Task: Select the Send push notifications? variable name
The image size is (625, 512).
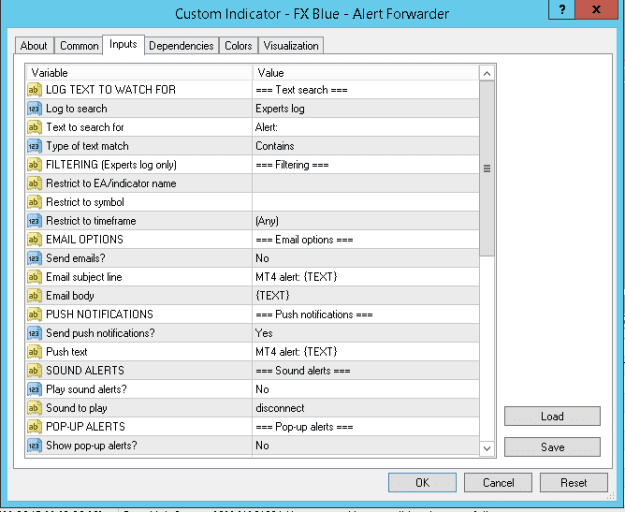Action: click(x=100, y=333)
